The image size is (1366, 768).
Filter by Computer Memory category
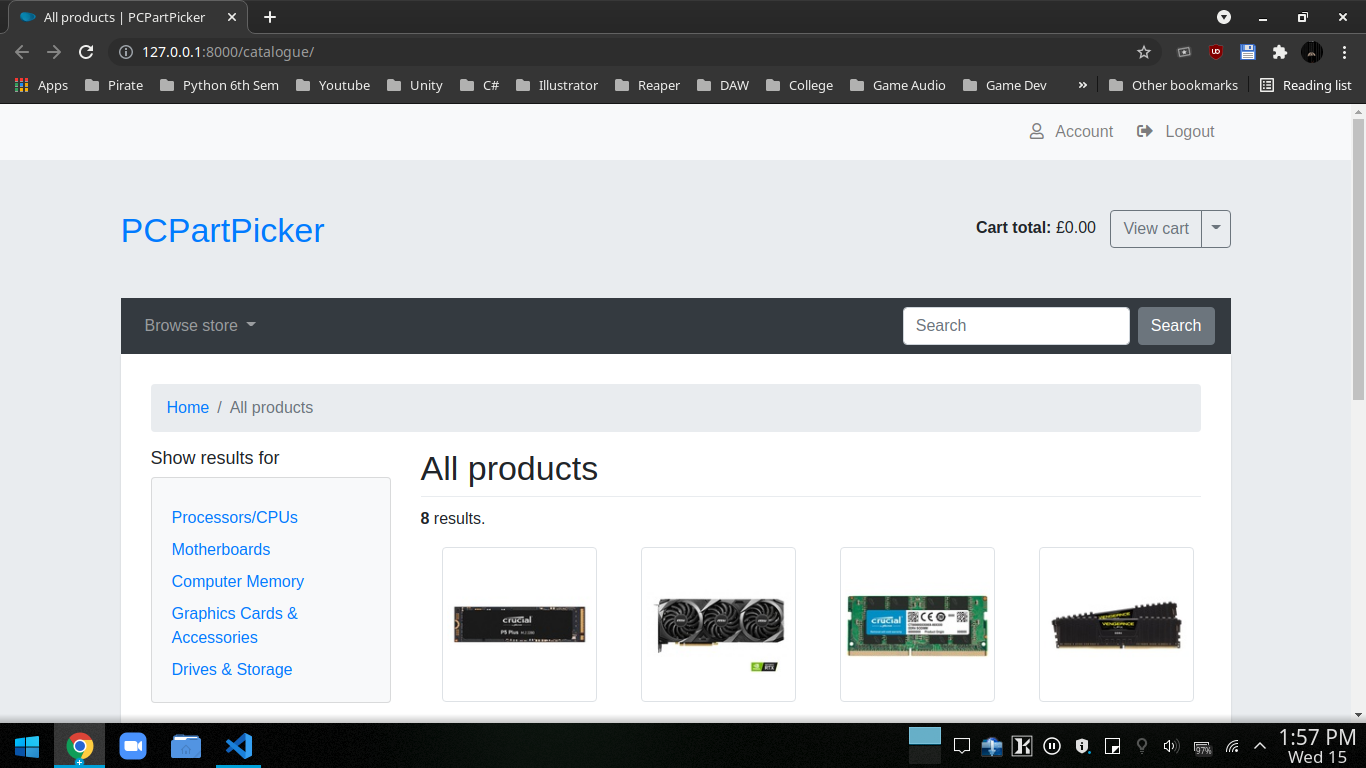coord(238,582)
